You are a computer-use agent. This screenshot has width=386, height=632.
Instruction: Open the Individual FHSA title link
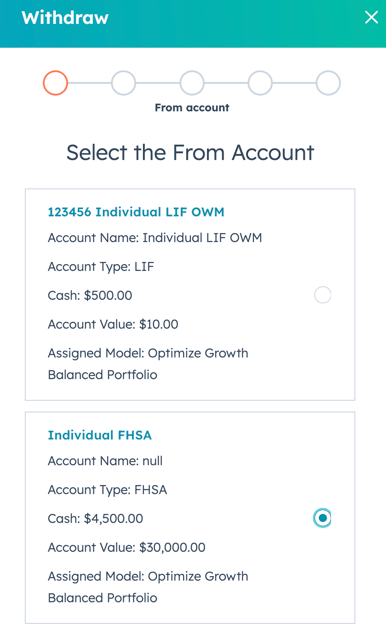[x=100, y=435]
